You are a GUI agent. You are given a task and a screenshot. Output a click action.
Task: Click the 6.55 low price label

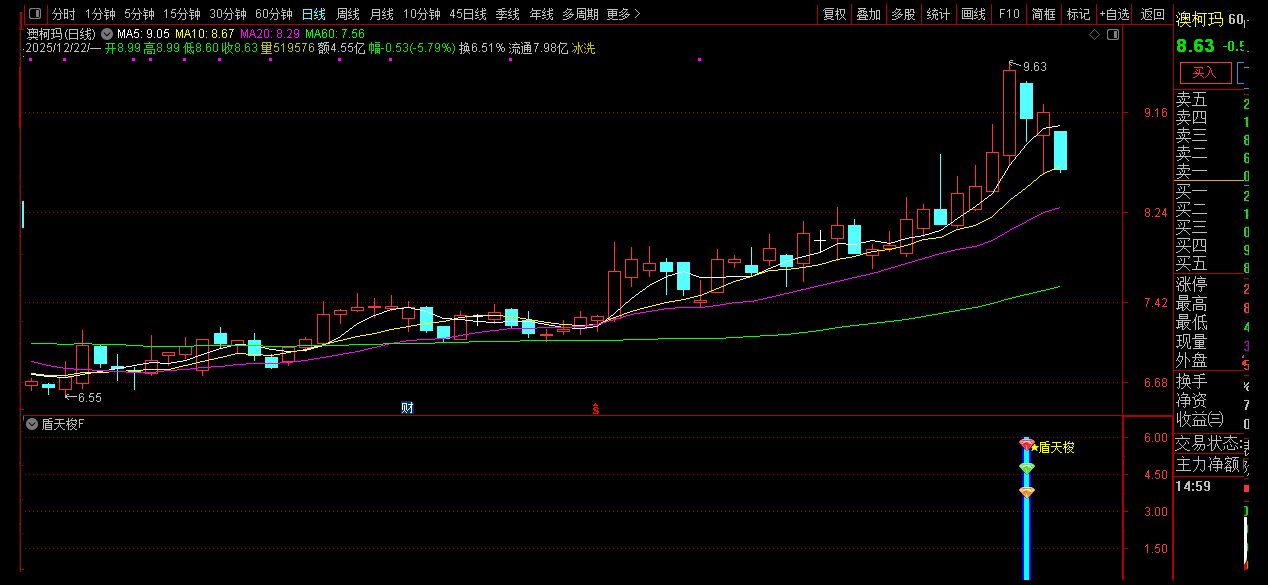(x=90, y=397)
